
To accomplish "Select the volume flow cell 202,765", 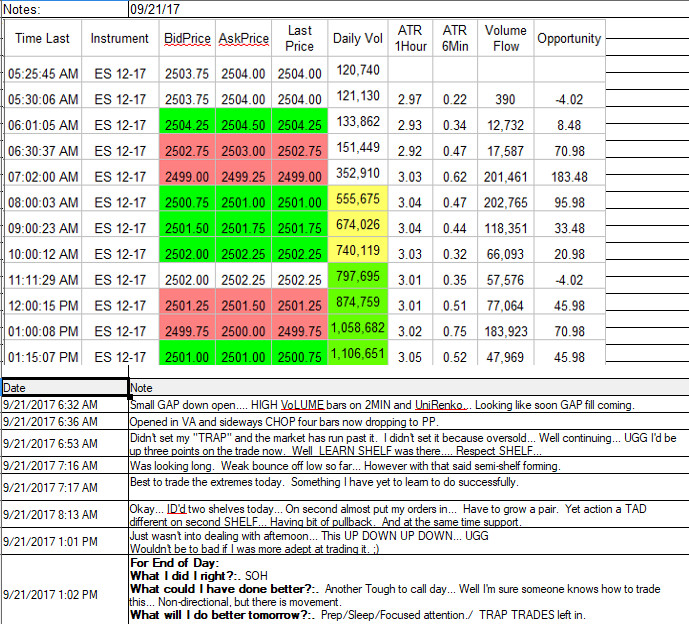I will (x=506, y=199).
